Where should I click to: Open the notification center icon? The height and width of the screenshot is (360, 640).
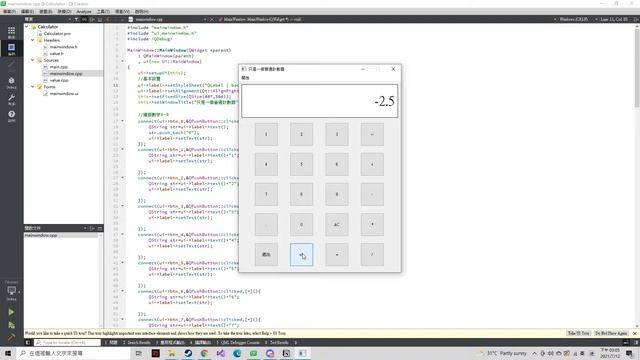click(629, 353)
